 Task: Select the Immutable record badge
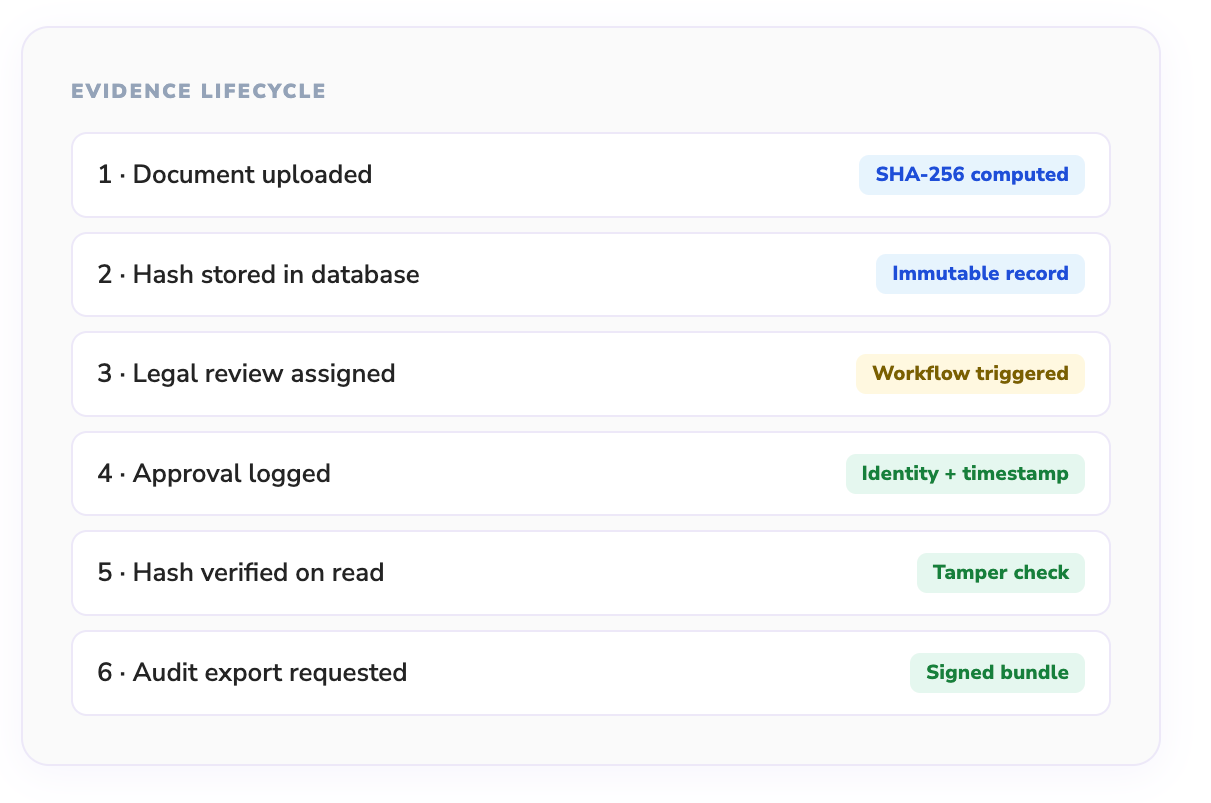click(x=980, y=274)
